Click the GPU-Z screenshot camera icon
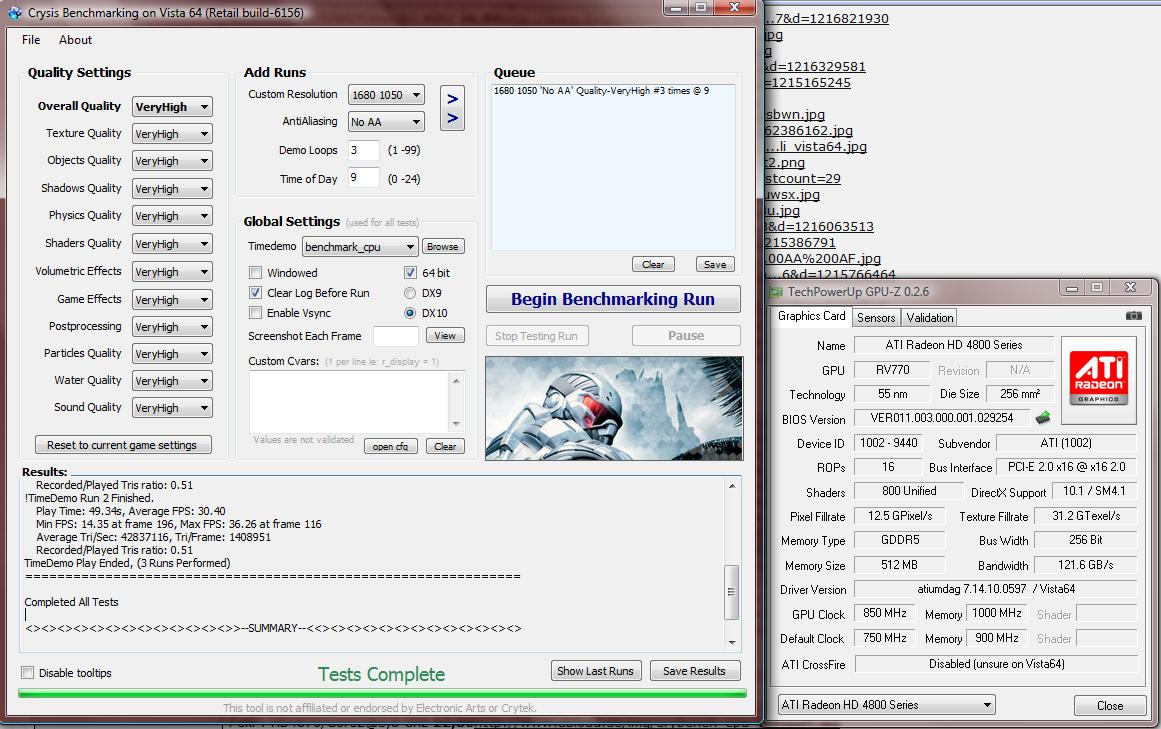The height and width of the screenshot is (729, 1161). pyautogui.click(x=1134, y=316)
